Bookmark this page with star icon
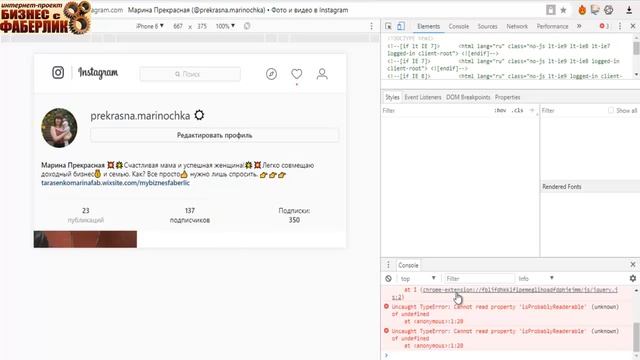 pyautogui.click(x=564, y=10)
